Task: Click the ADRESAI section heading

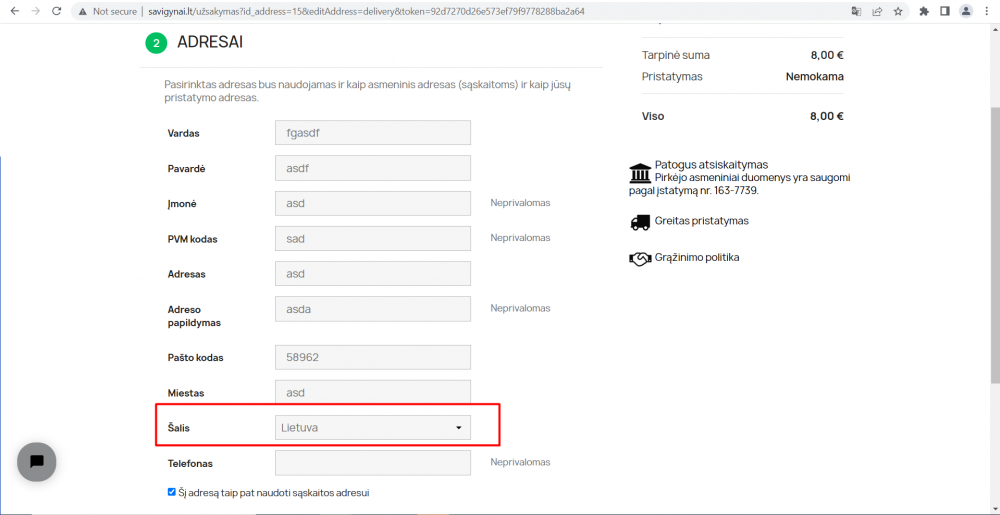Action: (210, 43)
